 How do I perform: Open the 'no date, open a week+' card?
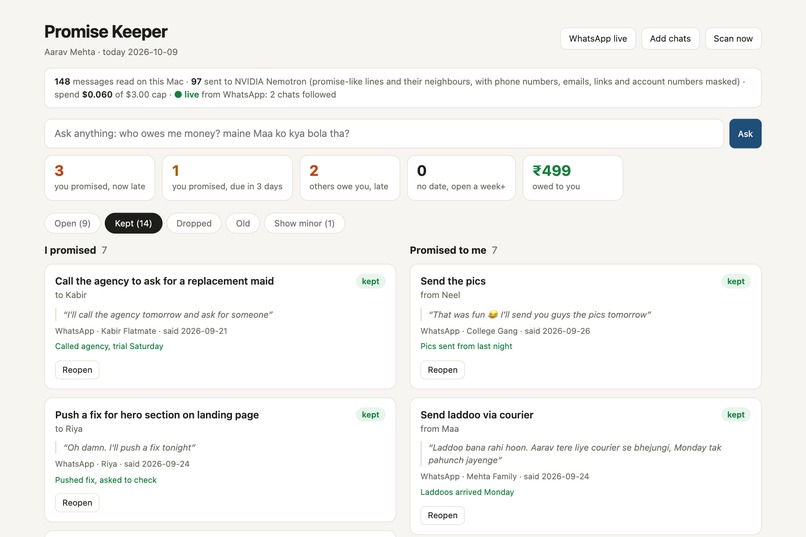(x=461, y=178)
